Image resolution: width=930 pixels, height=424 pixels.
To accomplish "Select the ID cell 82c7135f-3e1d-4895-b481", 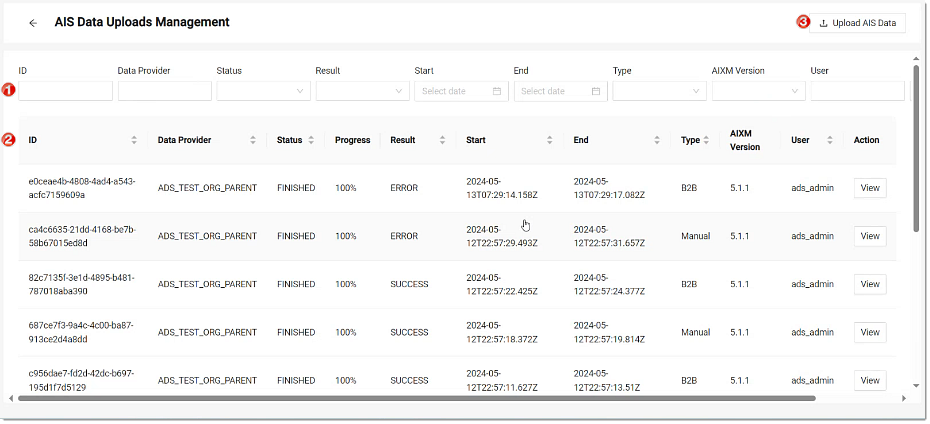I will pyautogui.click(x=82, y=284).
